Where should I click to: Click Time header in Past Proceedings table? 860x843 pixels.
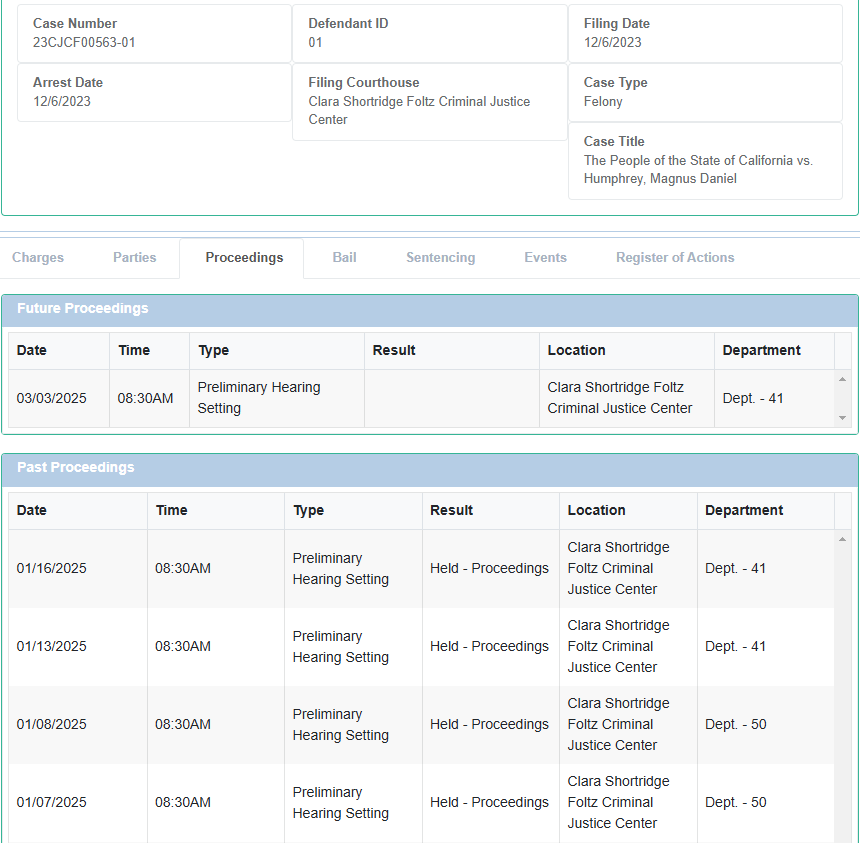tap(172, 510)
